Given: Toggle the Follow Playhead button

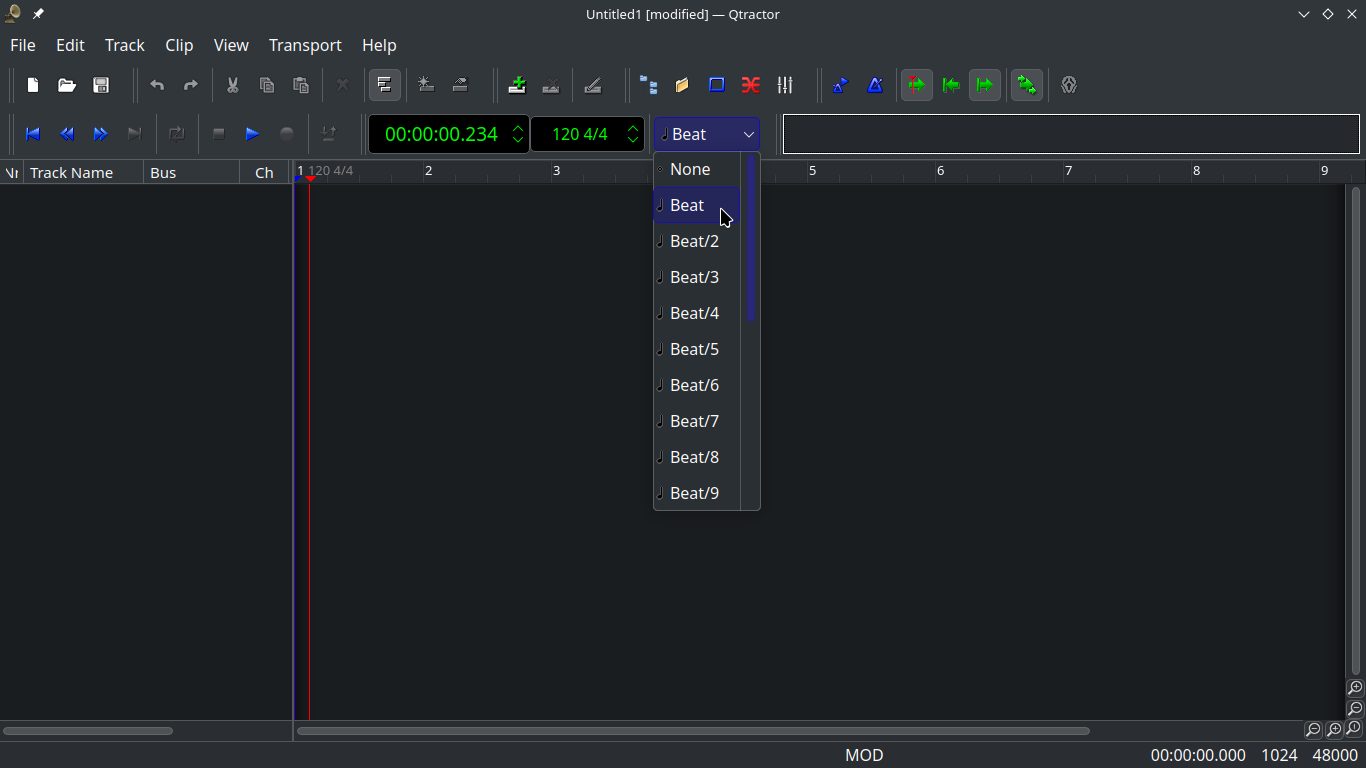Looking at the screenshot, I should [x=917, y=85].
